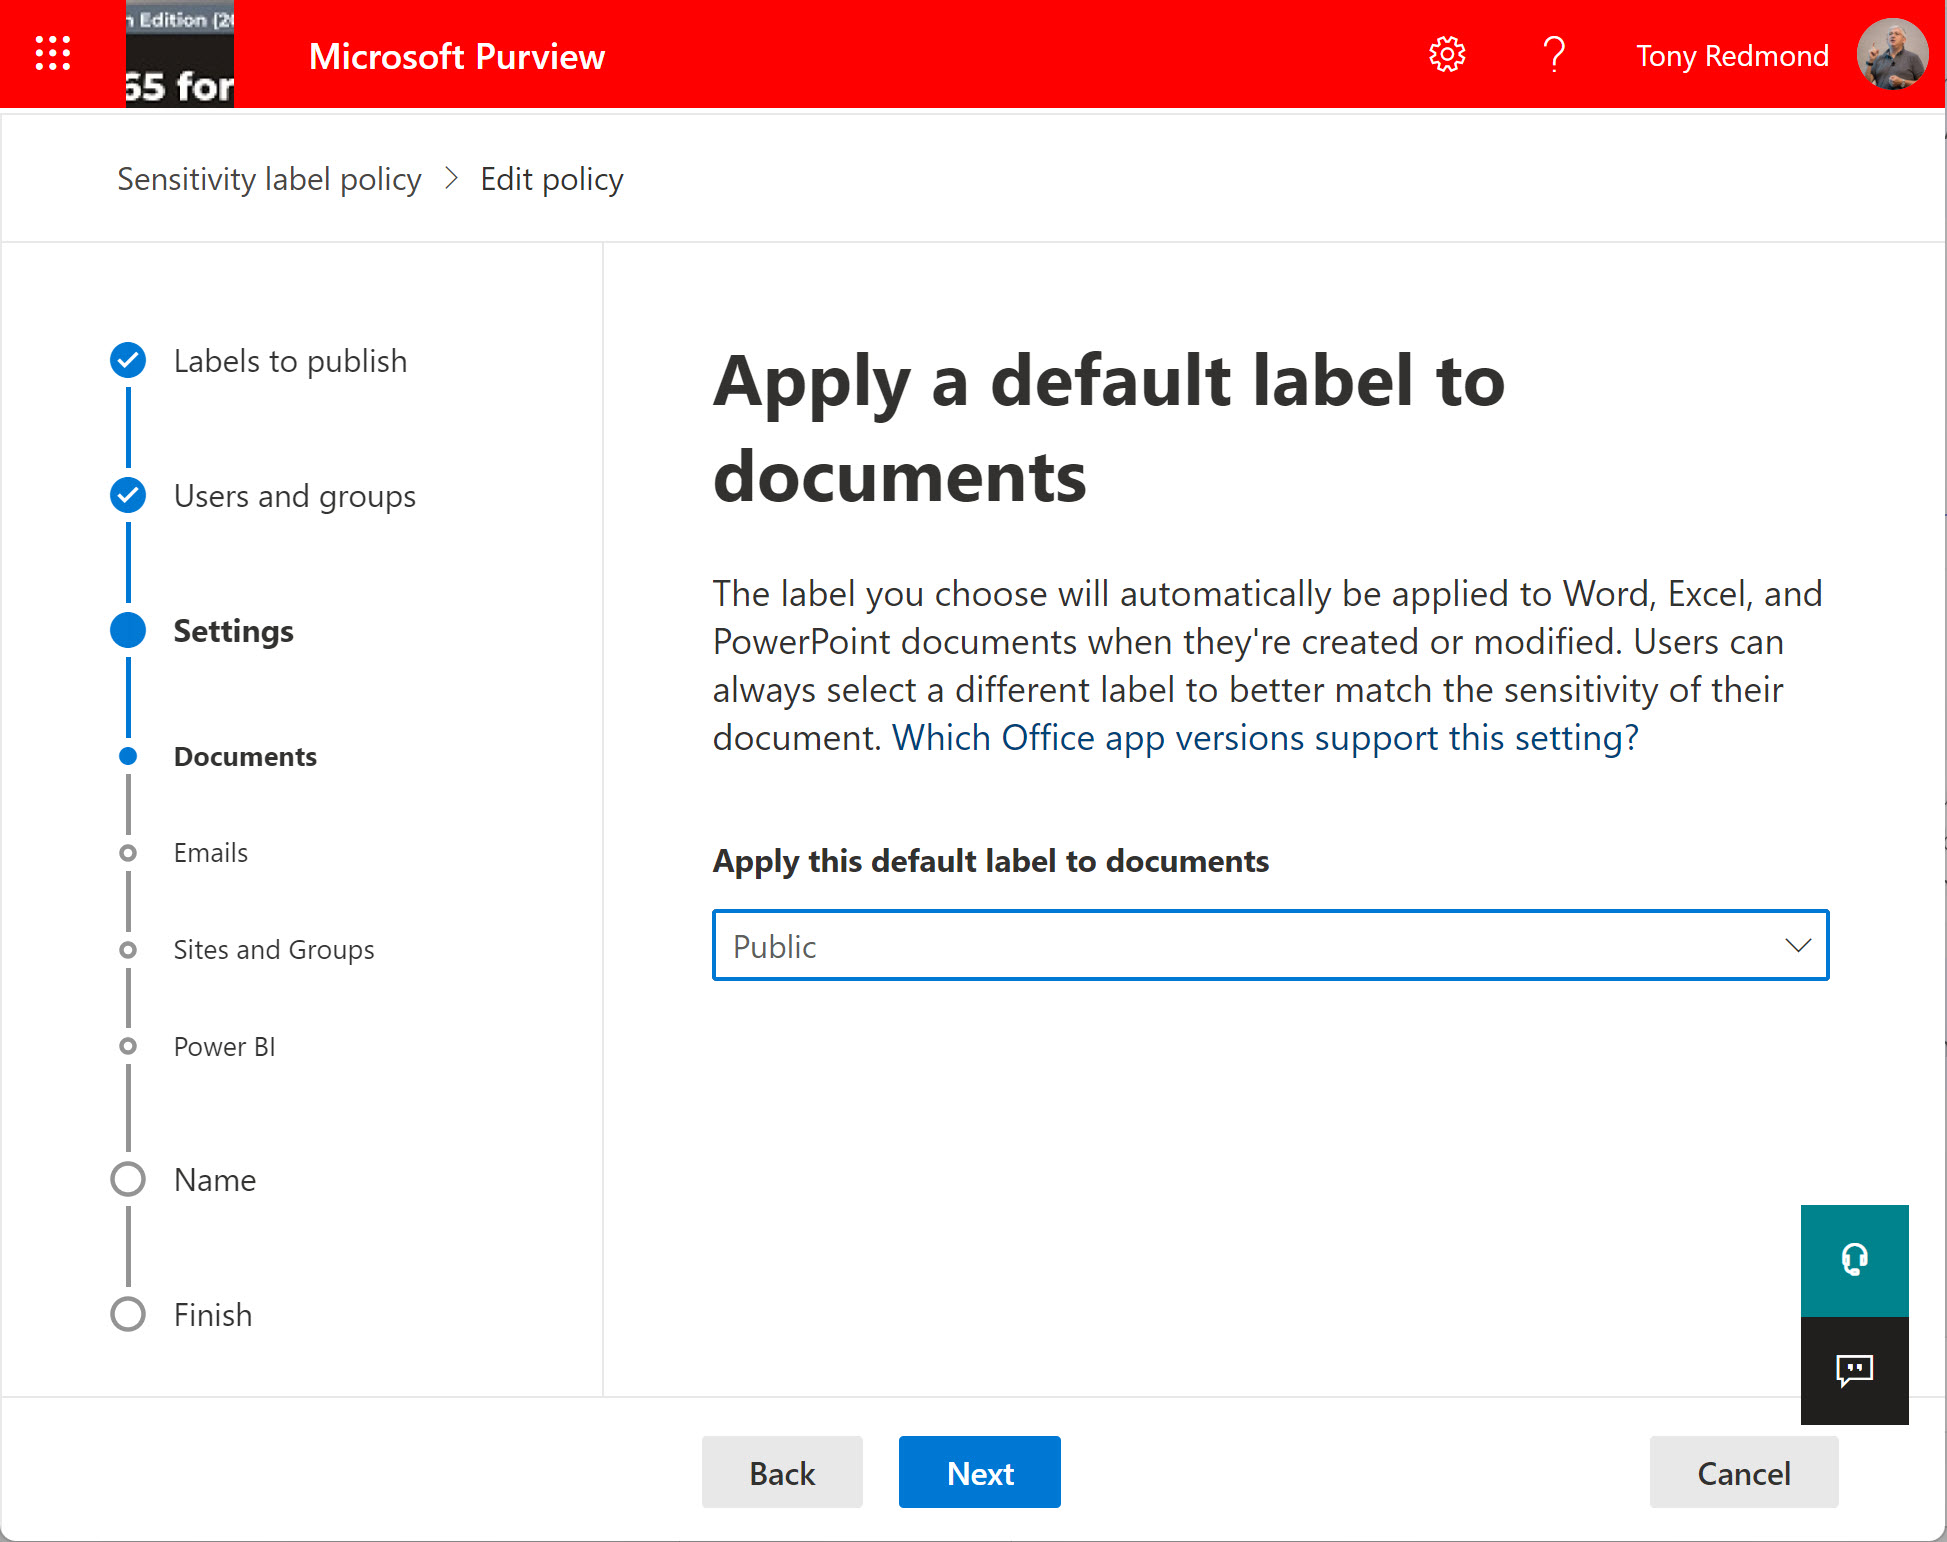Select the Finish step circle
The image size is (1947, 1542).
[x=128, y=1314]
